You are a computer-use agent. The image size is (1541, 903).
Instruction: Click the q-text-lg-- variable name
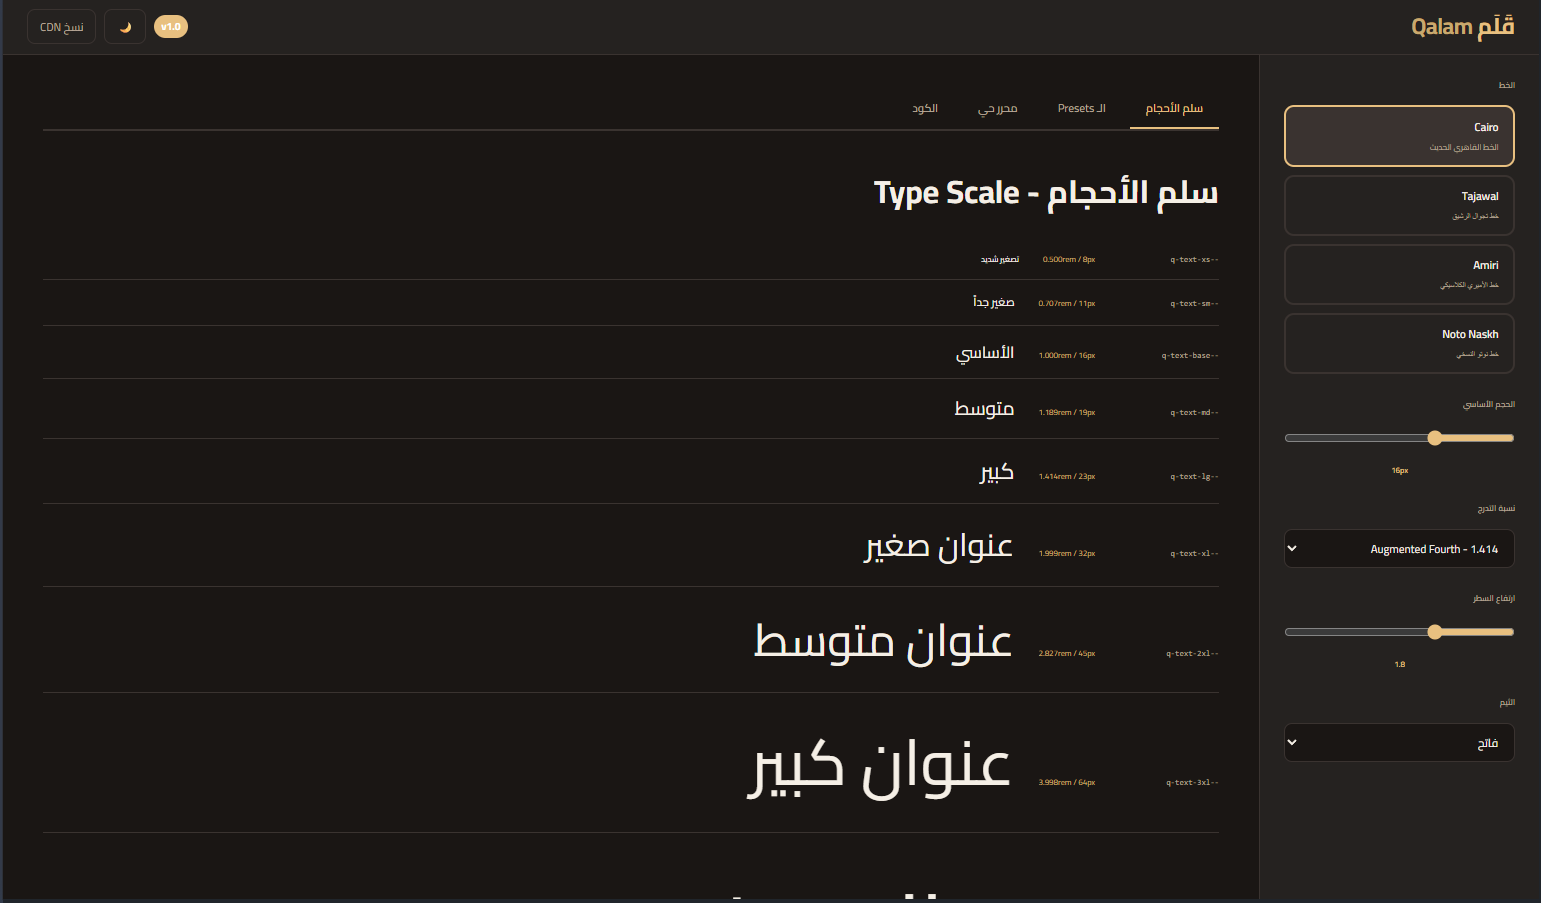1194,477
